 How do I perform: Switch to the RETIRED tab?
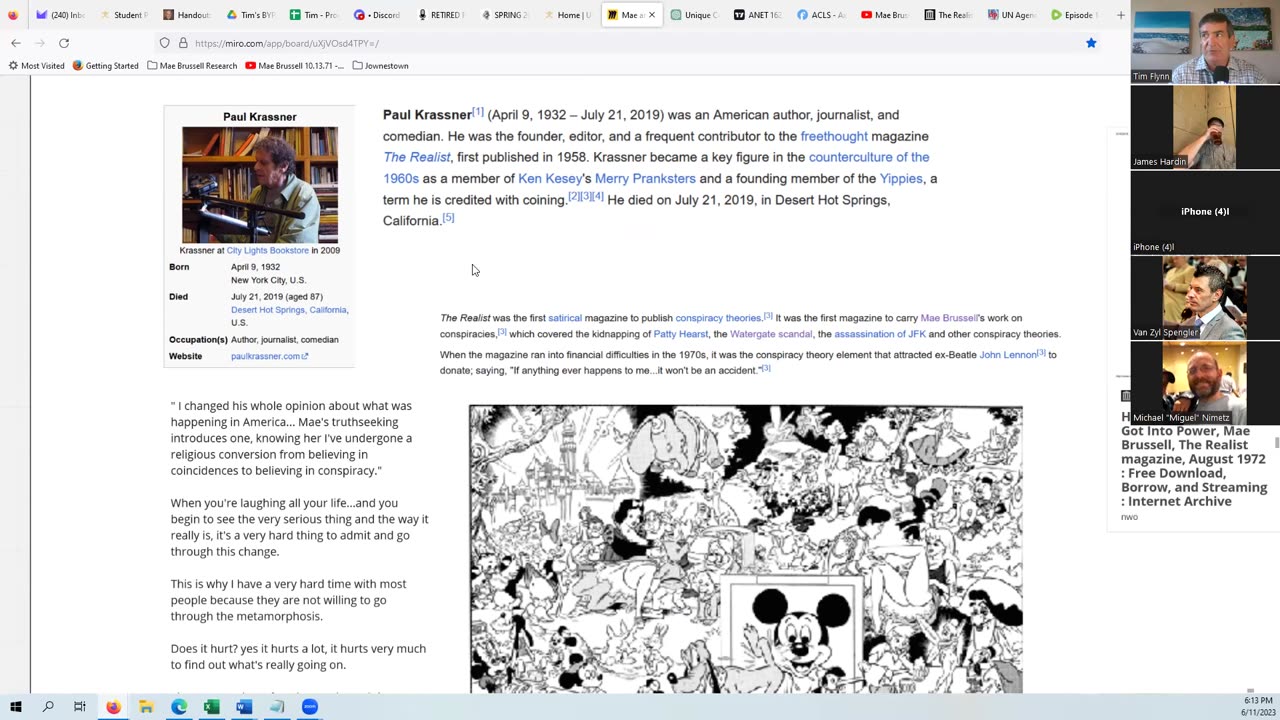(x=440, y=15)
